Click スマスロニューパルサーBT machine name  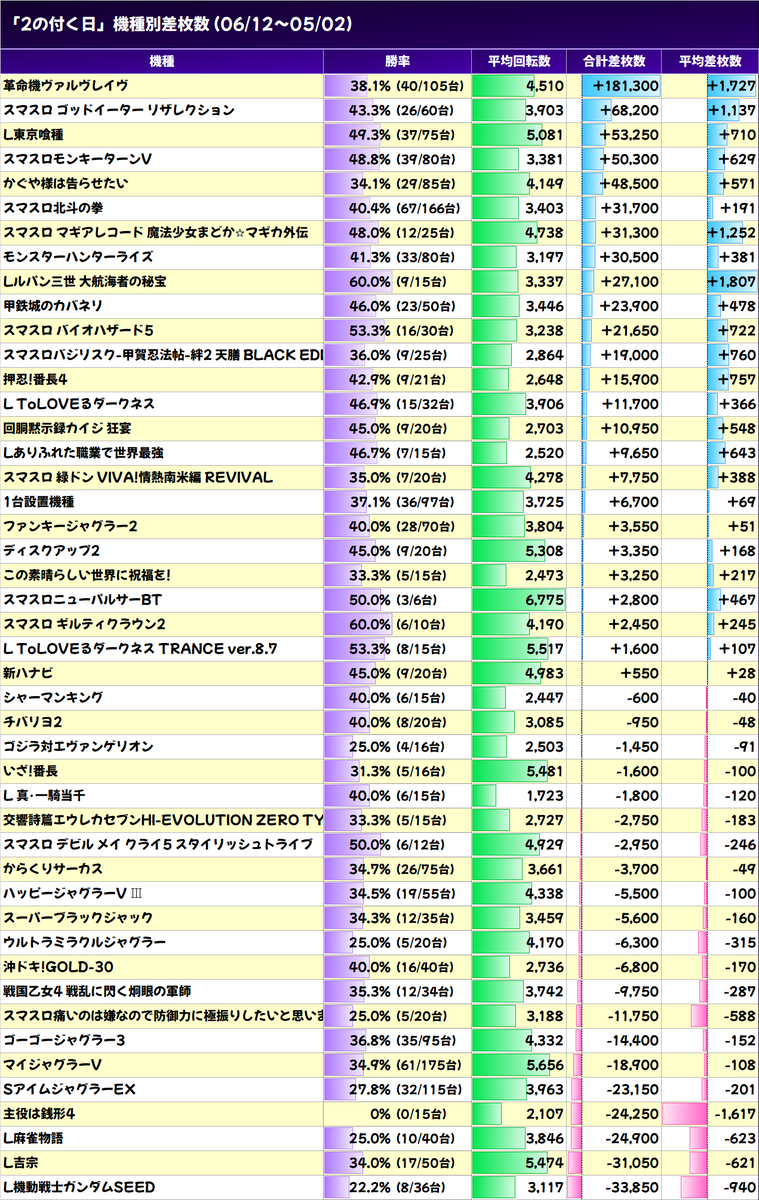click(83, 600)
